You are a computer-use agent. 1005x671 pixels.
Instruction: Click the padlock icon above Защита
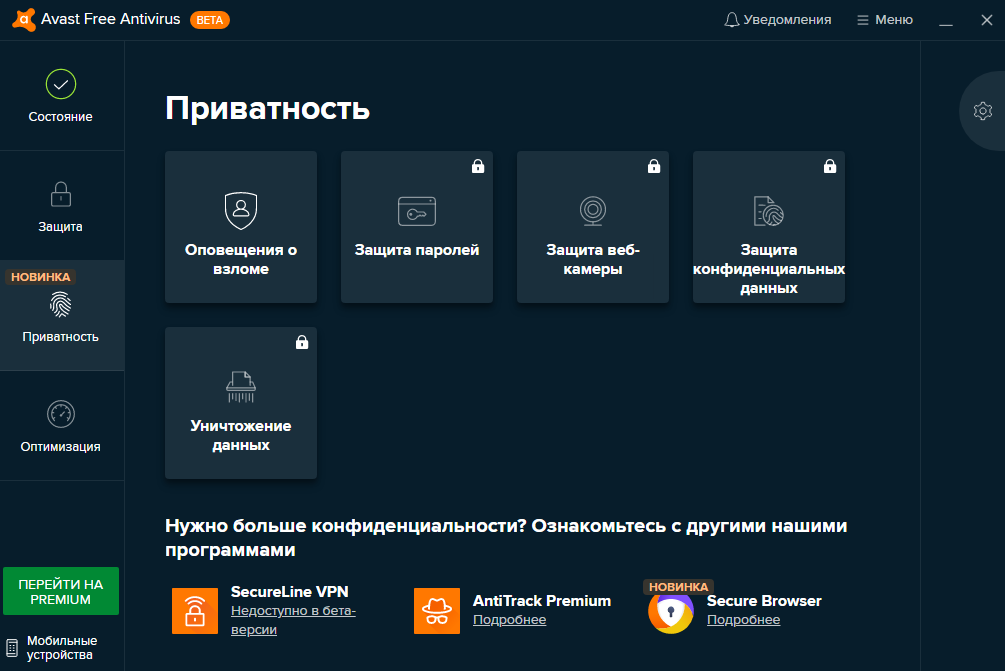coord(61,194)
